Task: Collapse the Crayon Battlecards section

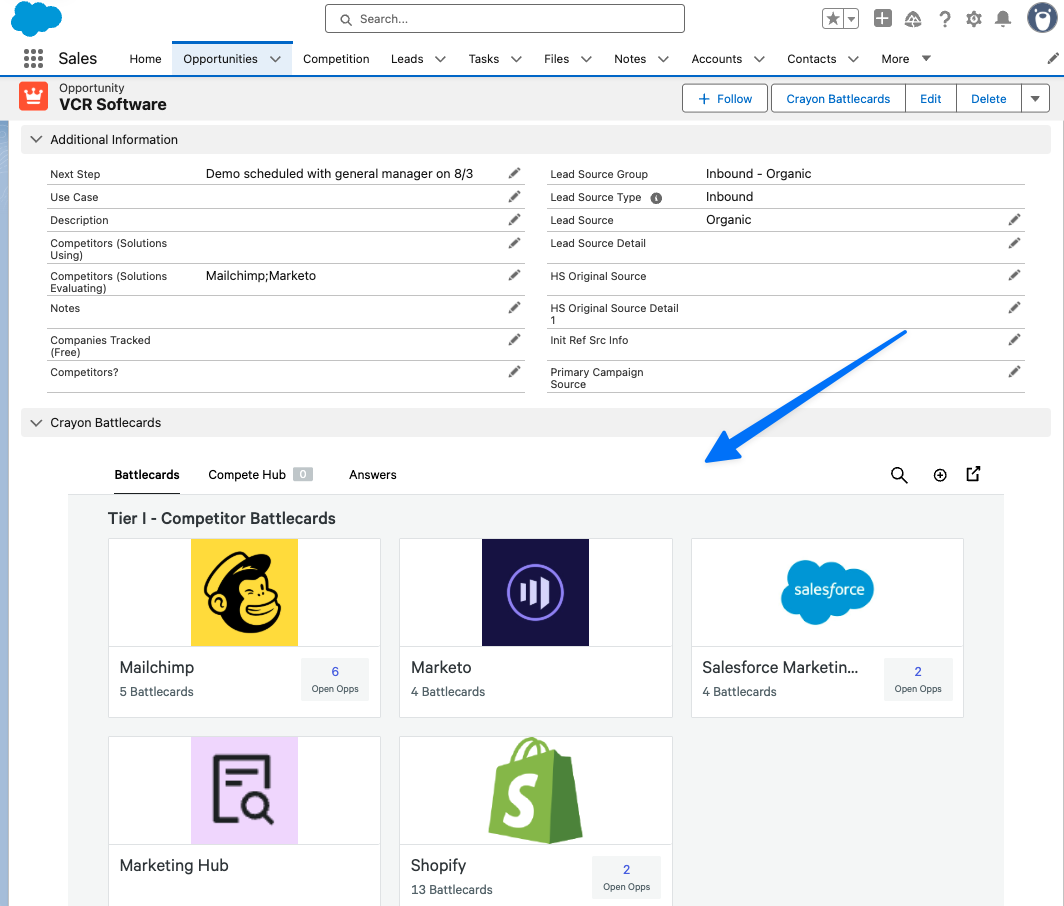Action: tap(37, 423)
